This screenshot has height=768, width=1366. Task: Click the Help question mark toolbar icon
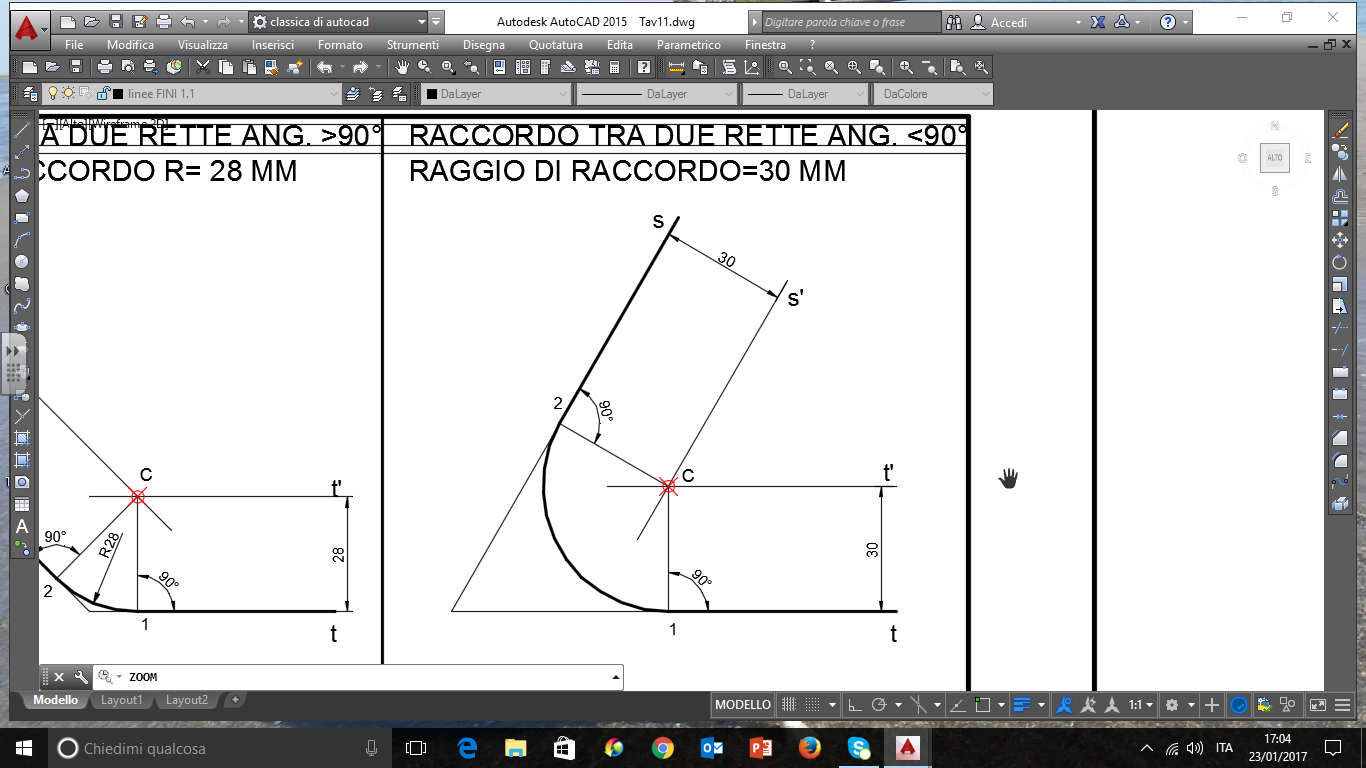point(644,67)
